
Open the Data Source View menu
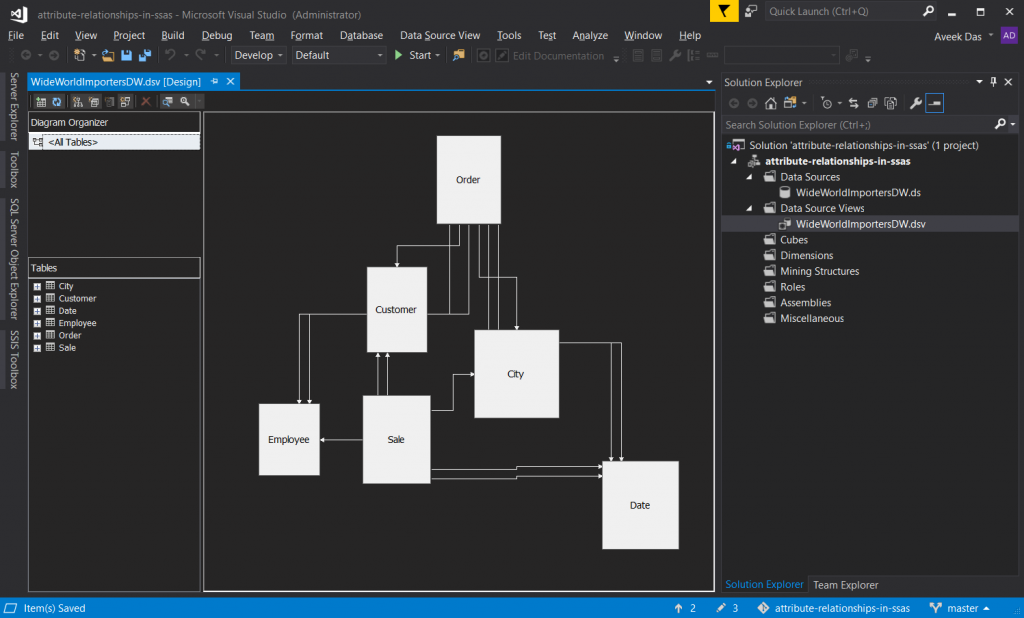(x=439, y=35)
